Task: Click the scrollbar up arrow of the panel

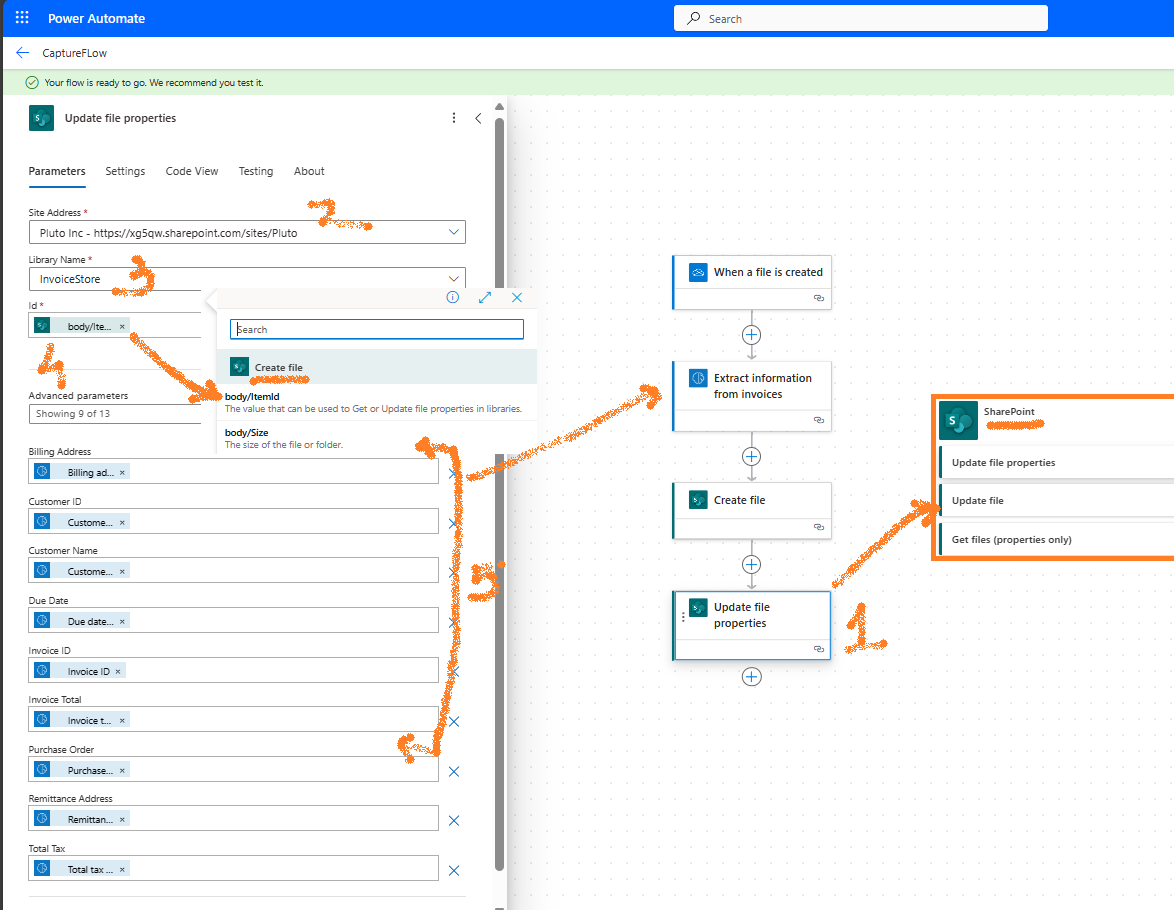Action: (x=499, y=106)
